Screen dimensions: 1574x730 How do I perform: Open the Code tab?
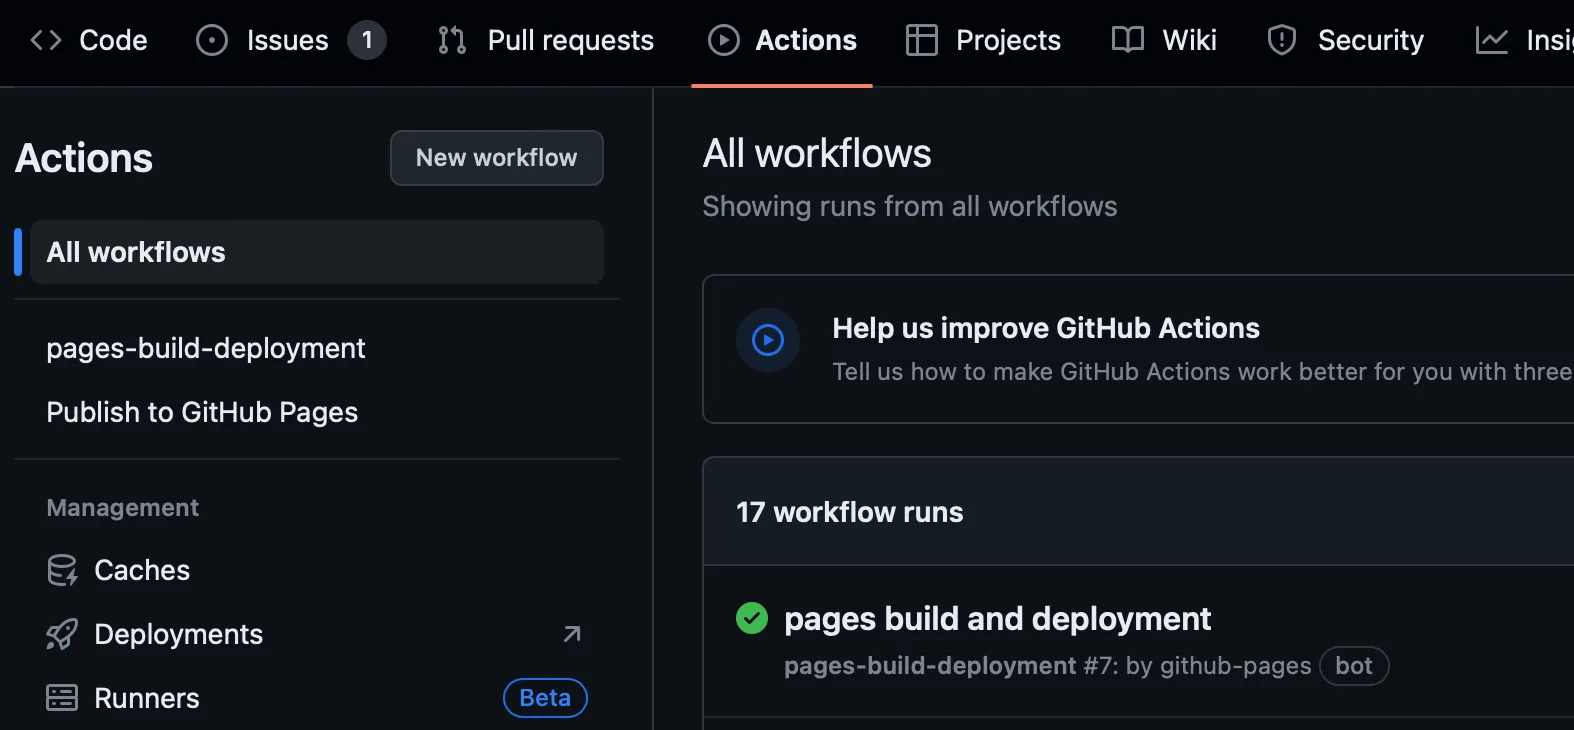(x=88, y=40)
